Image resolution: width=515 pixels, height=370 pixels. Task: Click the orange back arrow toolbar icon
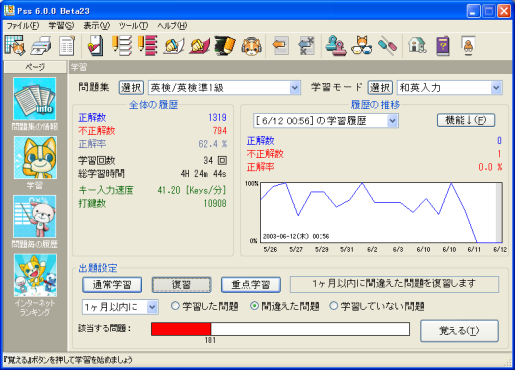click(280, 45)
